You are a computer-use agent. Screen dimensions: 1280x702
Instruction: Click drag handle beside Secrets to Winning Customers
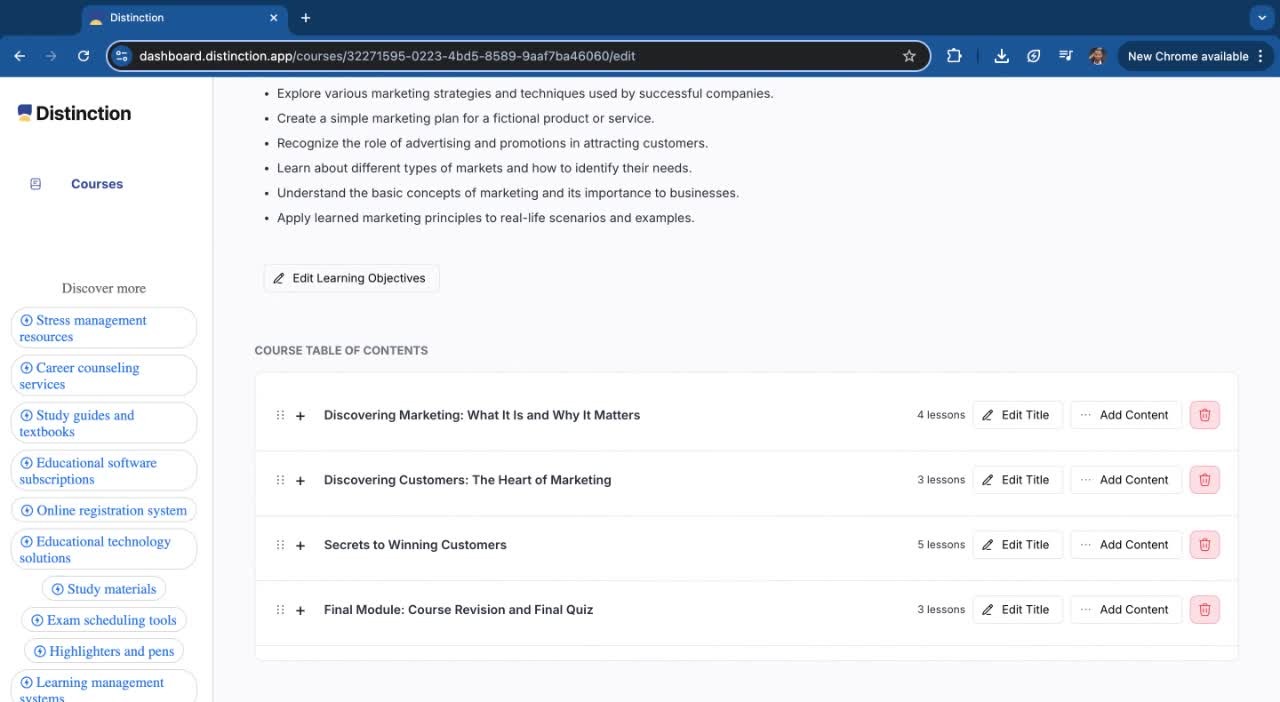coord(280,545)
